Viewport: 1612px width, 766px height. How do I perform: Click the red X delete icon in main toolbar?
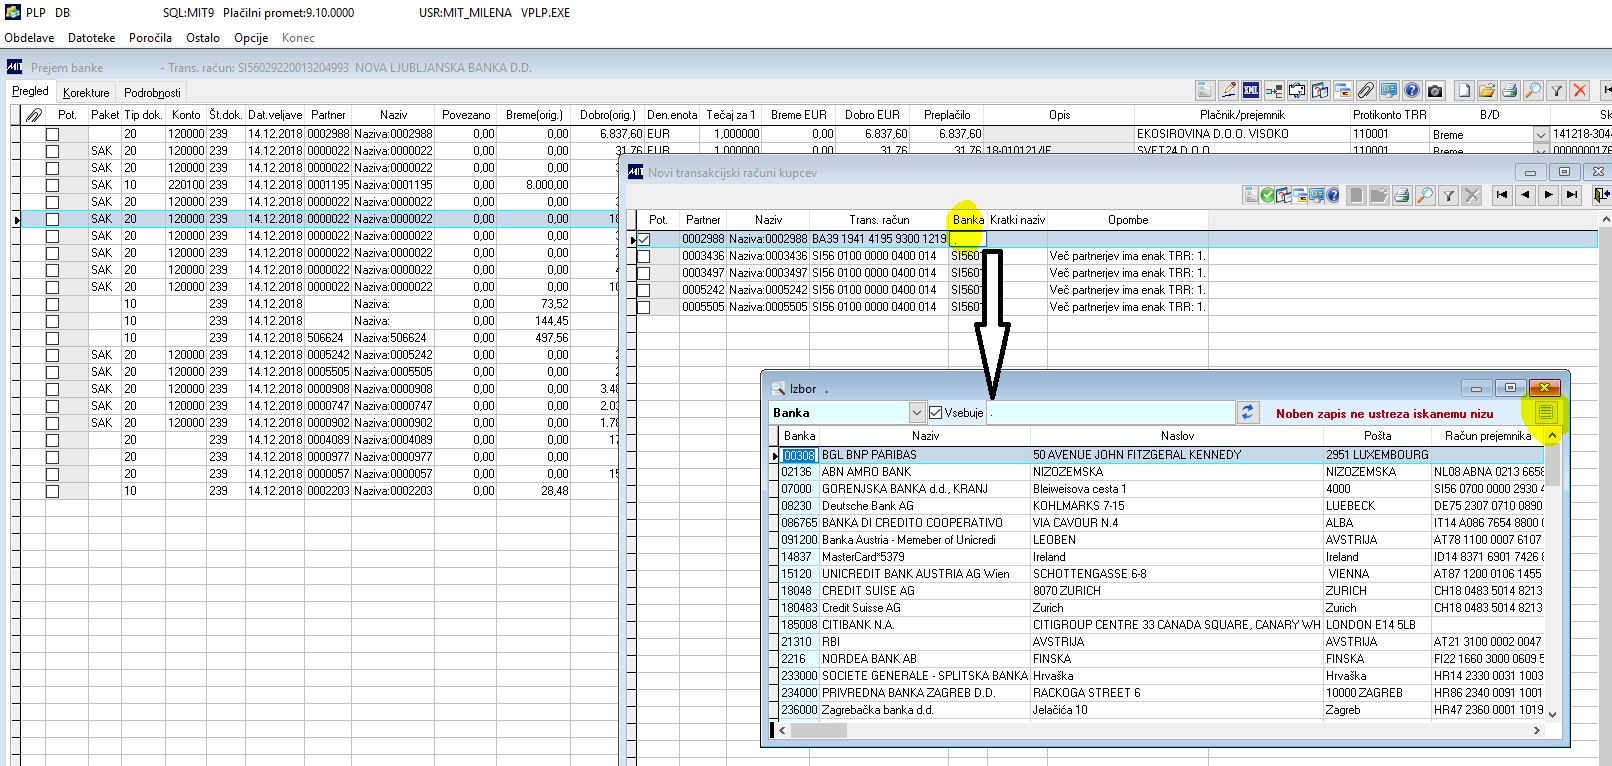pos(1580,91)
